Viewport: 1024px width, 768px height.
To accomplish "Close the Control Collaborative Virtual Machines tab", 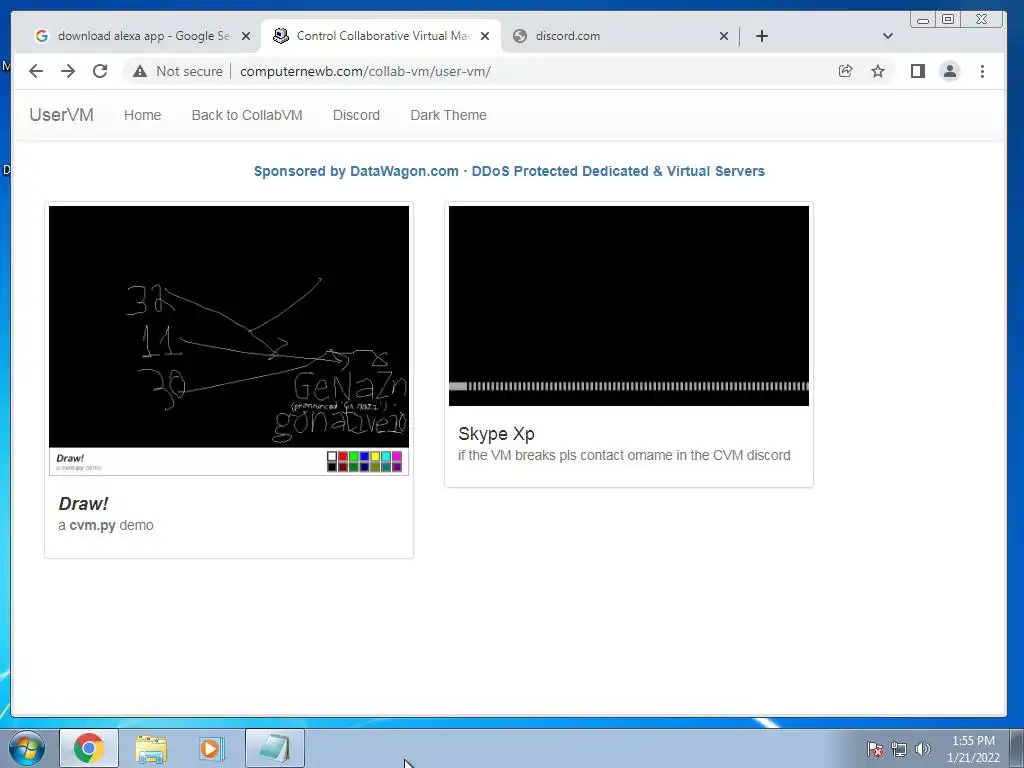I will (485, 36).
